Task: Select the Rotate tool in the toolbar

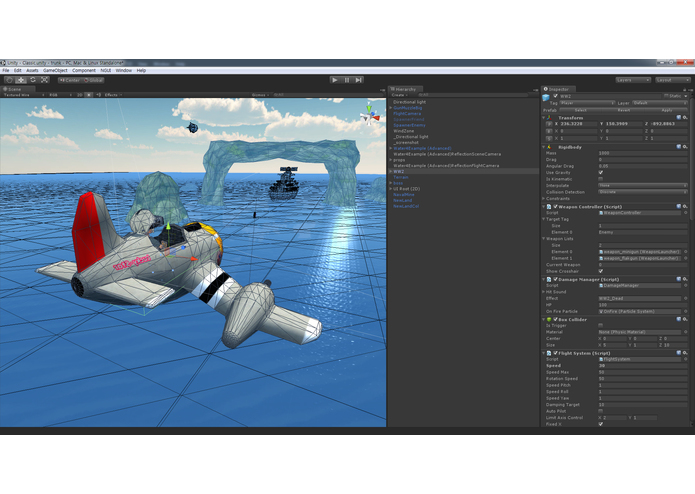Action: coord(33,80)
